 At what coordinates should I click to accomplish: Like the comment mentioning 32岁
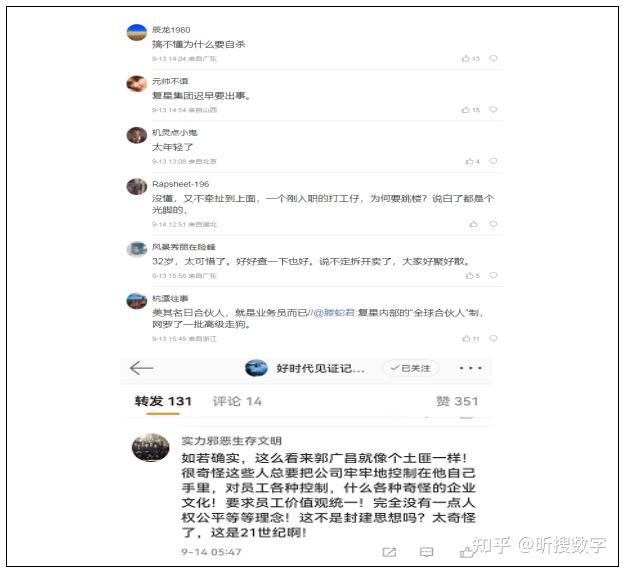pos(472,275)
